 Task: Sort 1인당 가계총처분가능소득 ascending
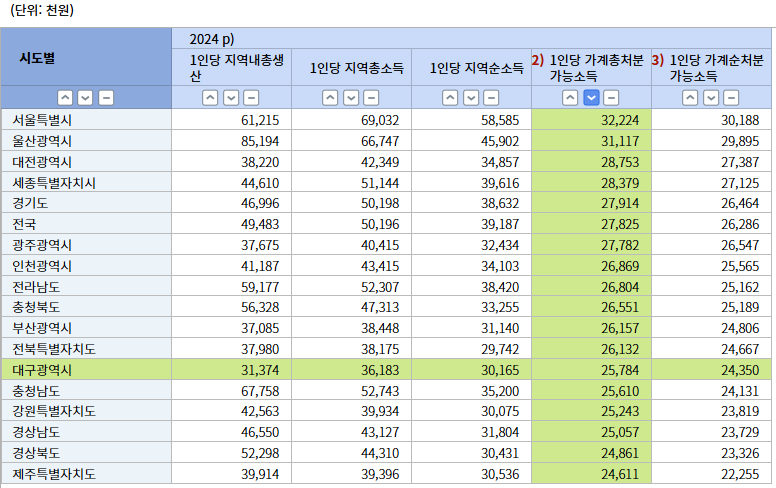point(570,98)
